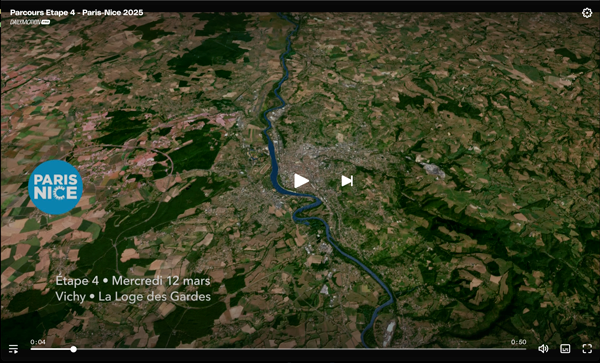Mute the video with the speaker icon
Viewport: 600px width, 363px height.
pyautogui.click(x=543, y=348)
